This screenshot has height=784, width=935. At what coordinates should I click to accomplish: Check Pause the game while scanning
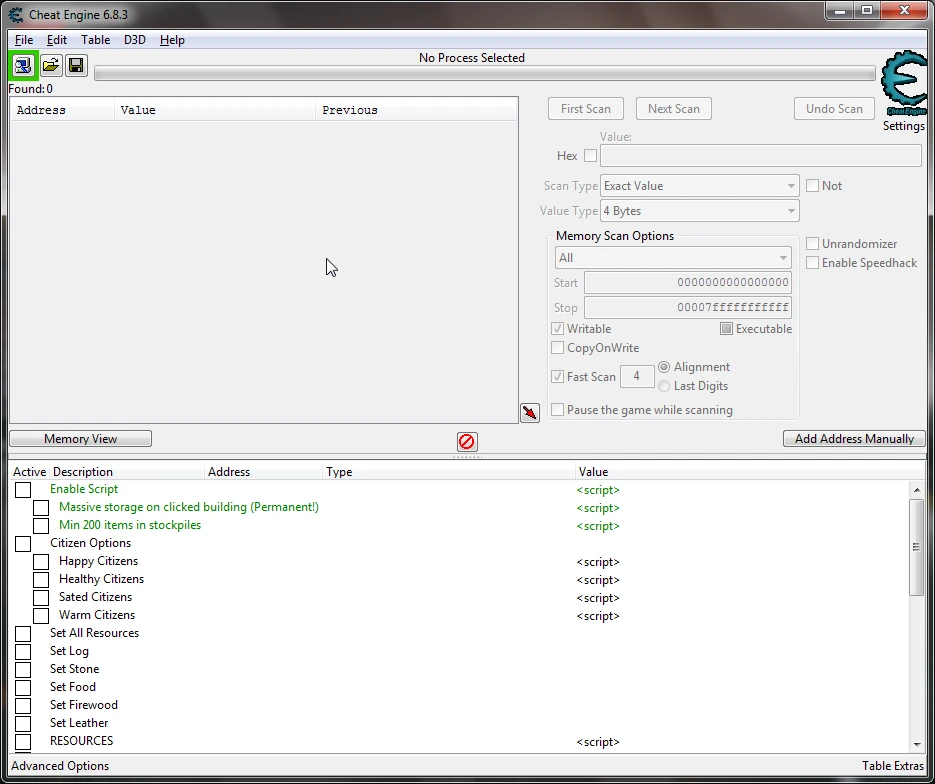click(x=558, y=409)
